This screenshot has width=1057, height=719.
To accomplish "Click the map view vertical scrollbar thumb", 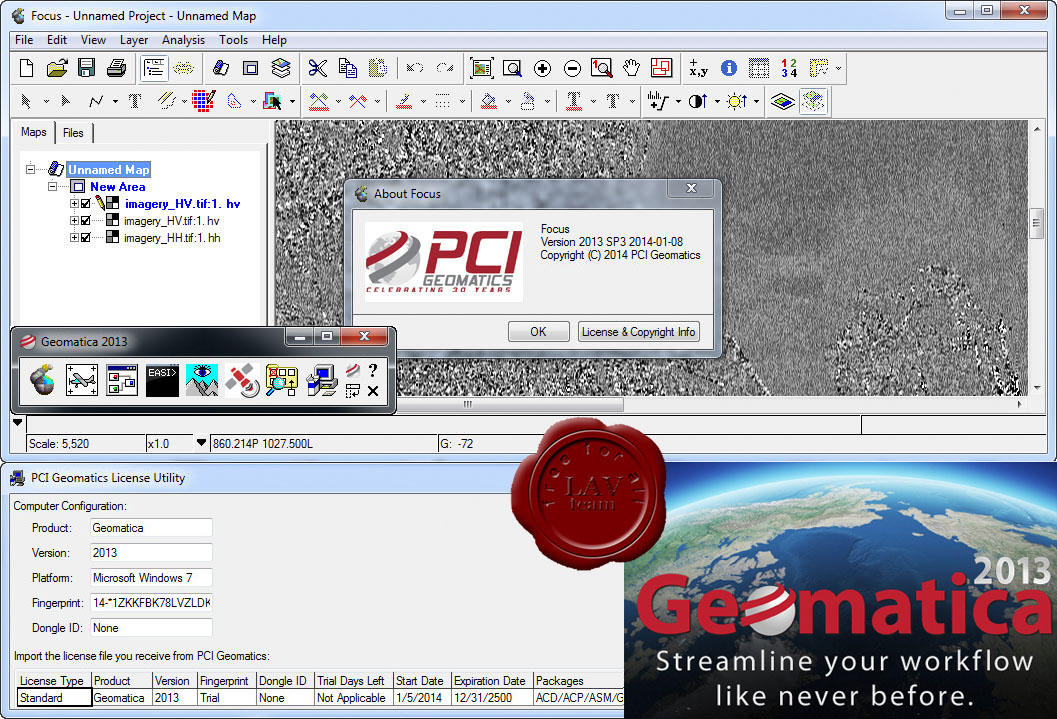I will click(1037, 224).
